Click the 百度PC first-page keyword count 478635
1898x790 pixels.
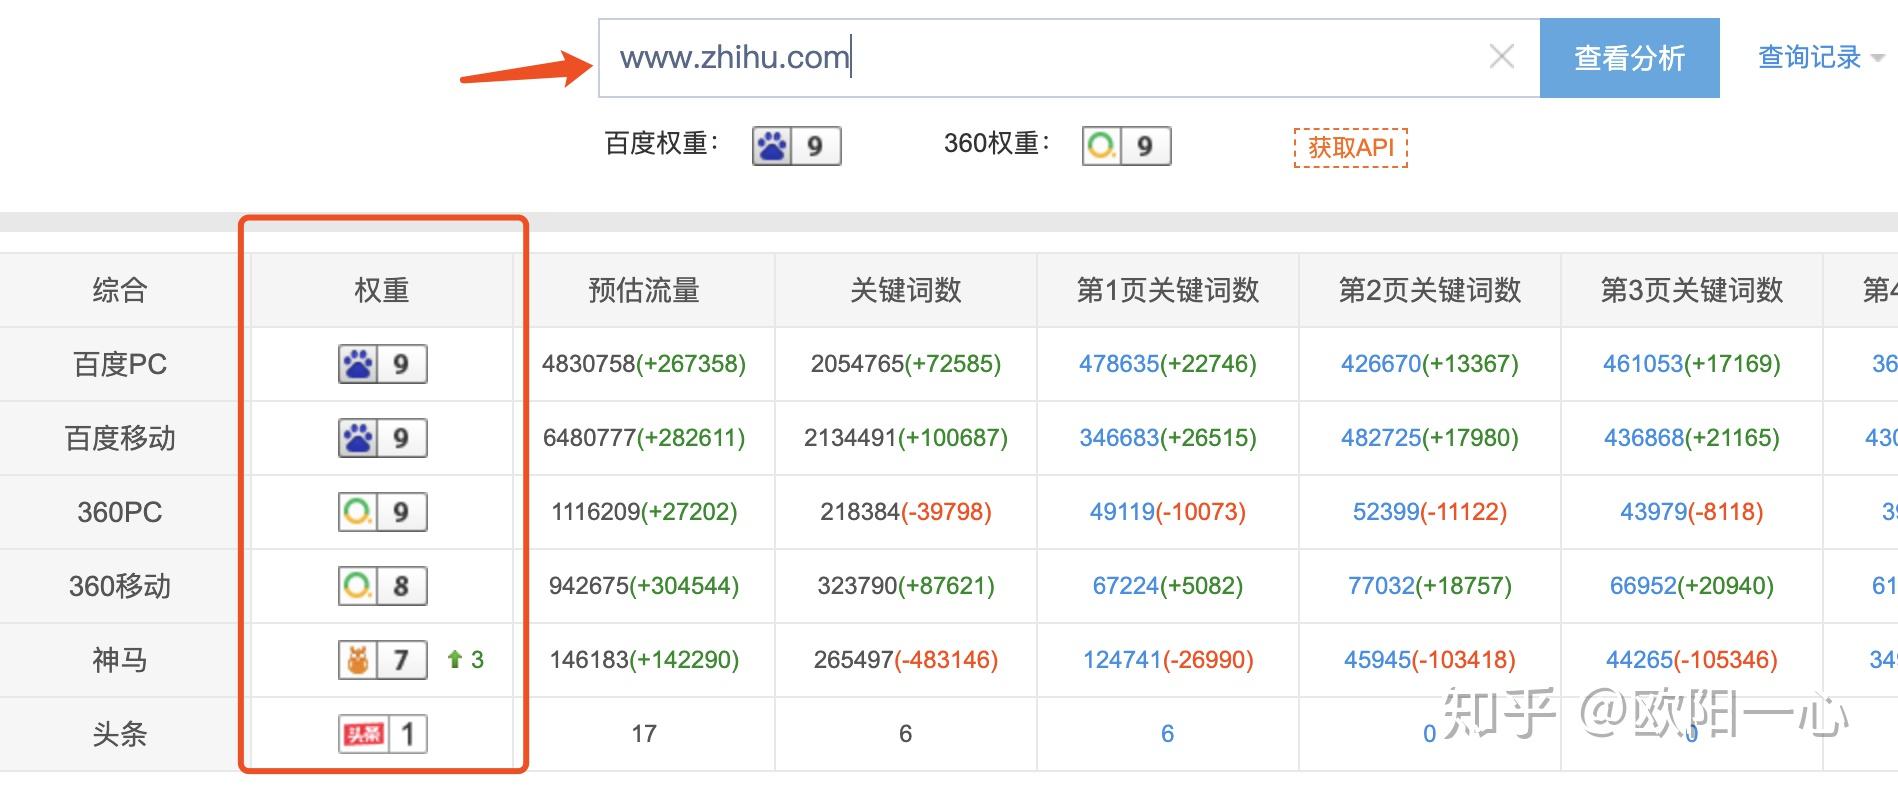[1119, 364]
